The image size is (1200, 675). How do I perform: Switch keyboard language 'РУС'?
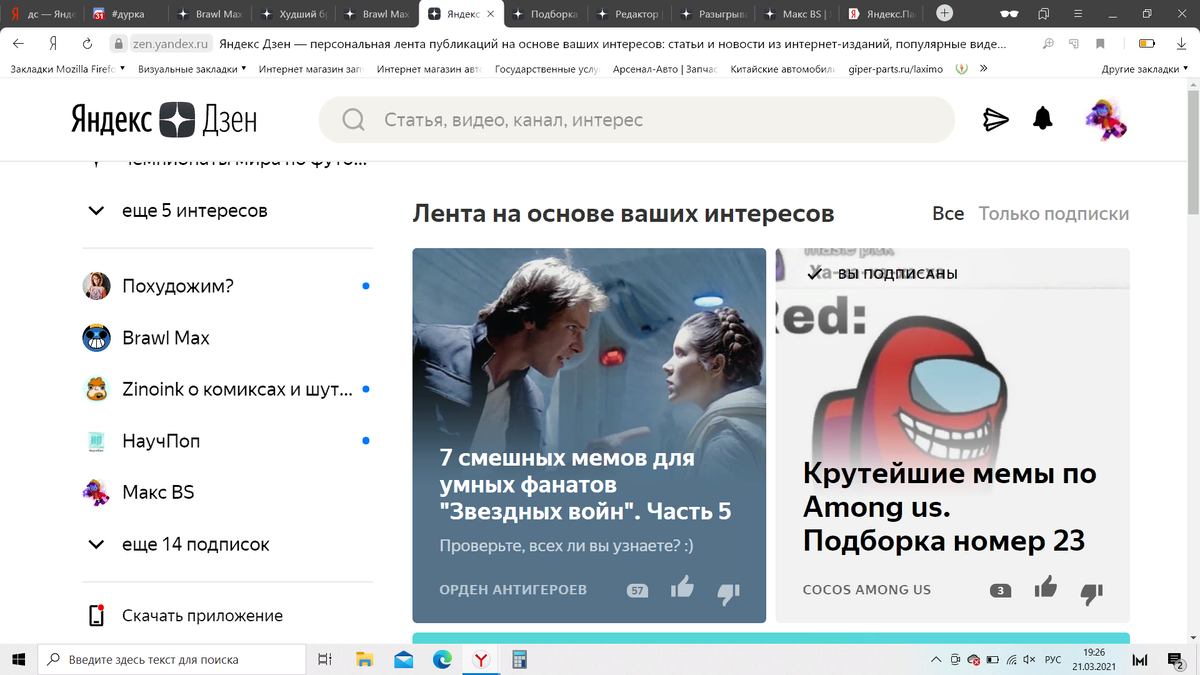point(1053,659)
